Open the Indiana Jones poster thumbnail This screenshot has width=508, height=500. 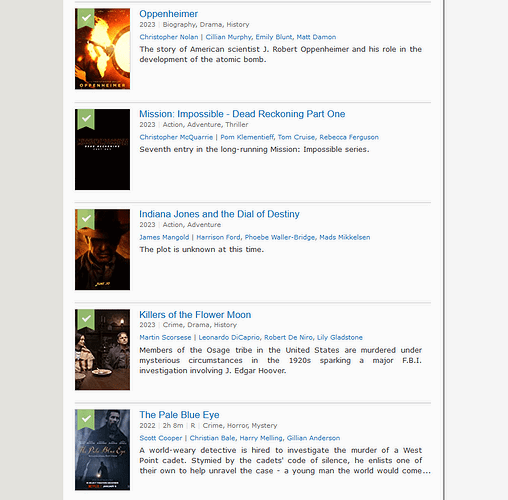(x=102, y=249)
